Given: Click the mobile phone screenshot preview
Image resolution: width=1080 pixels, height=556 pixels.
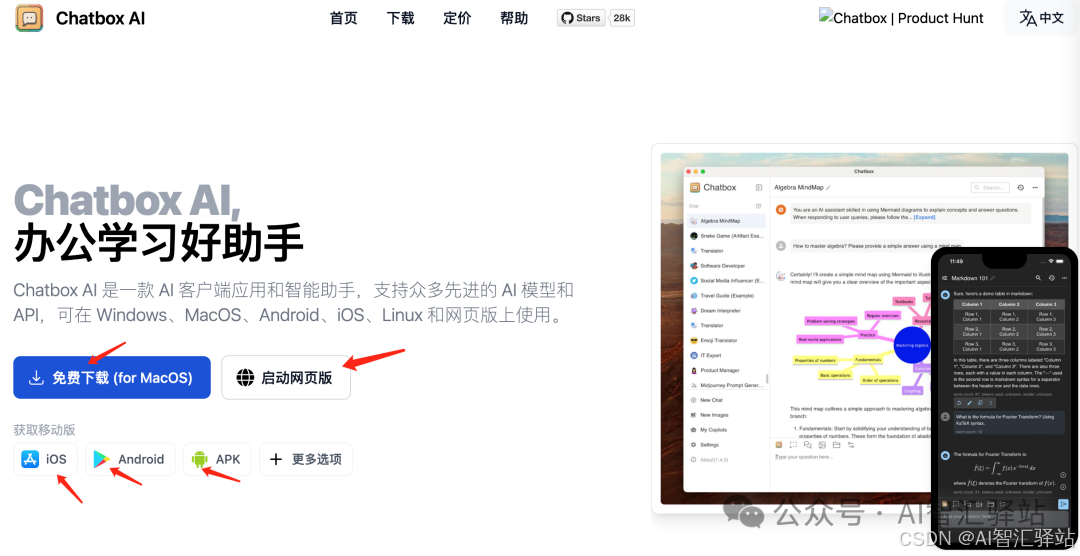Looking at the screenshot, I should [x=1003, y=400].
